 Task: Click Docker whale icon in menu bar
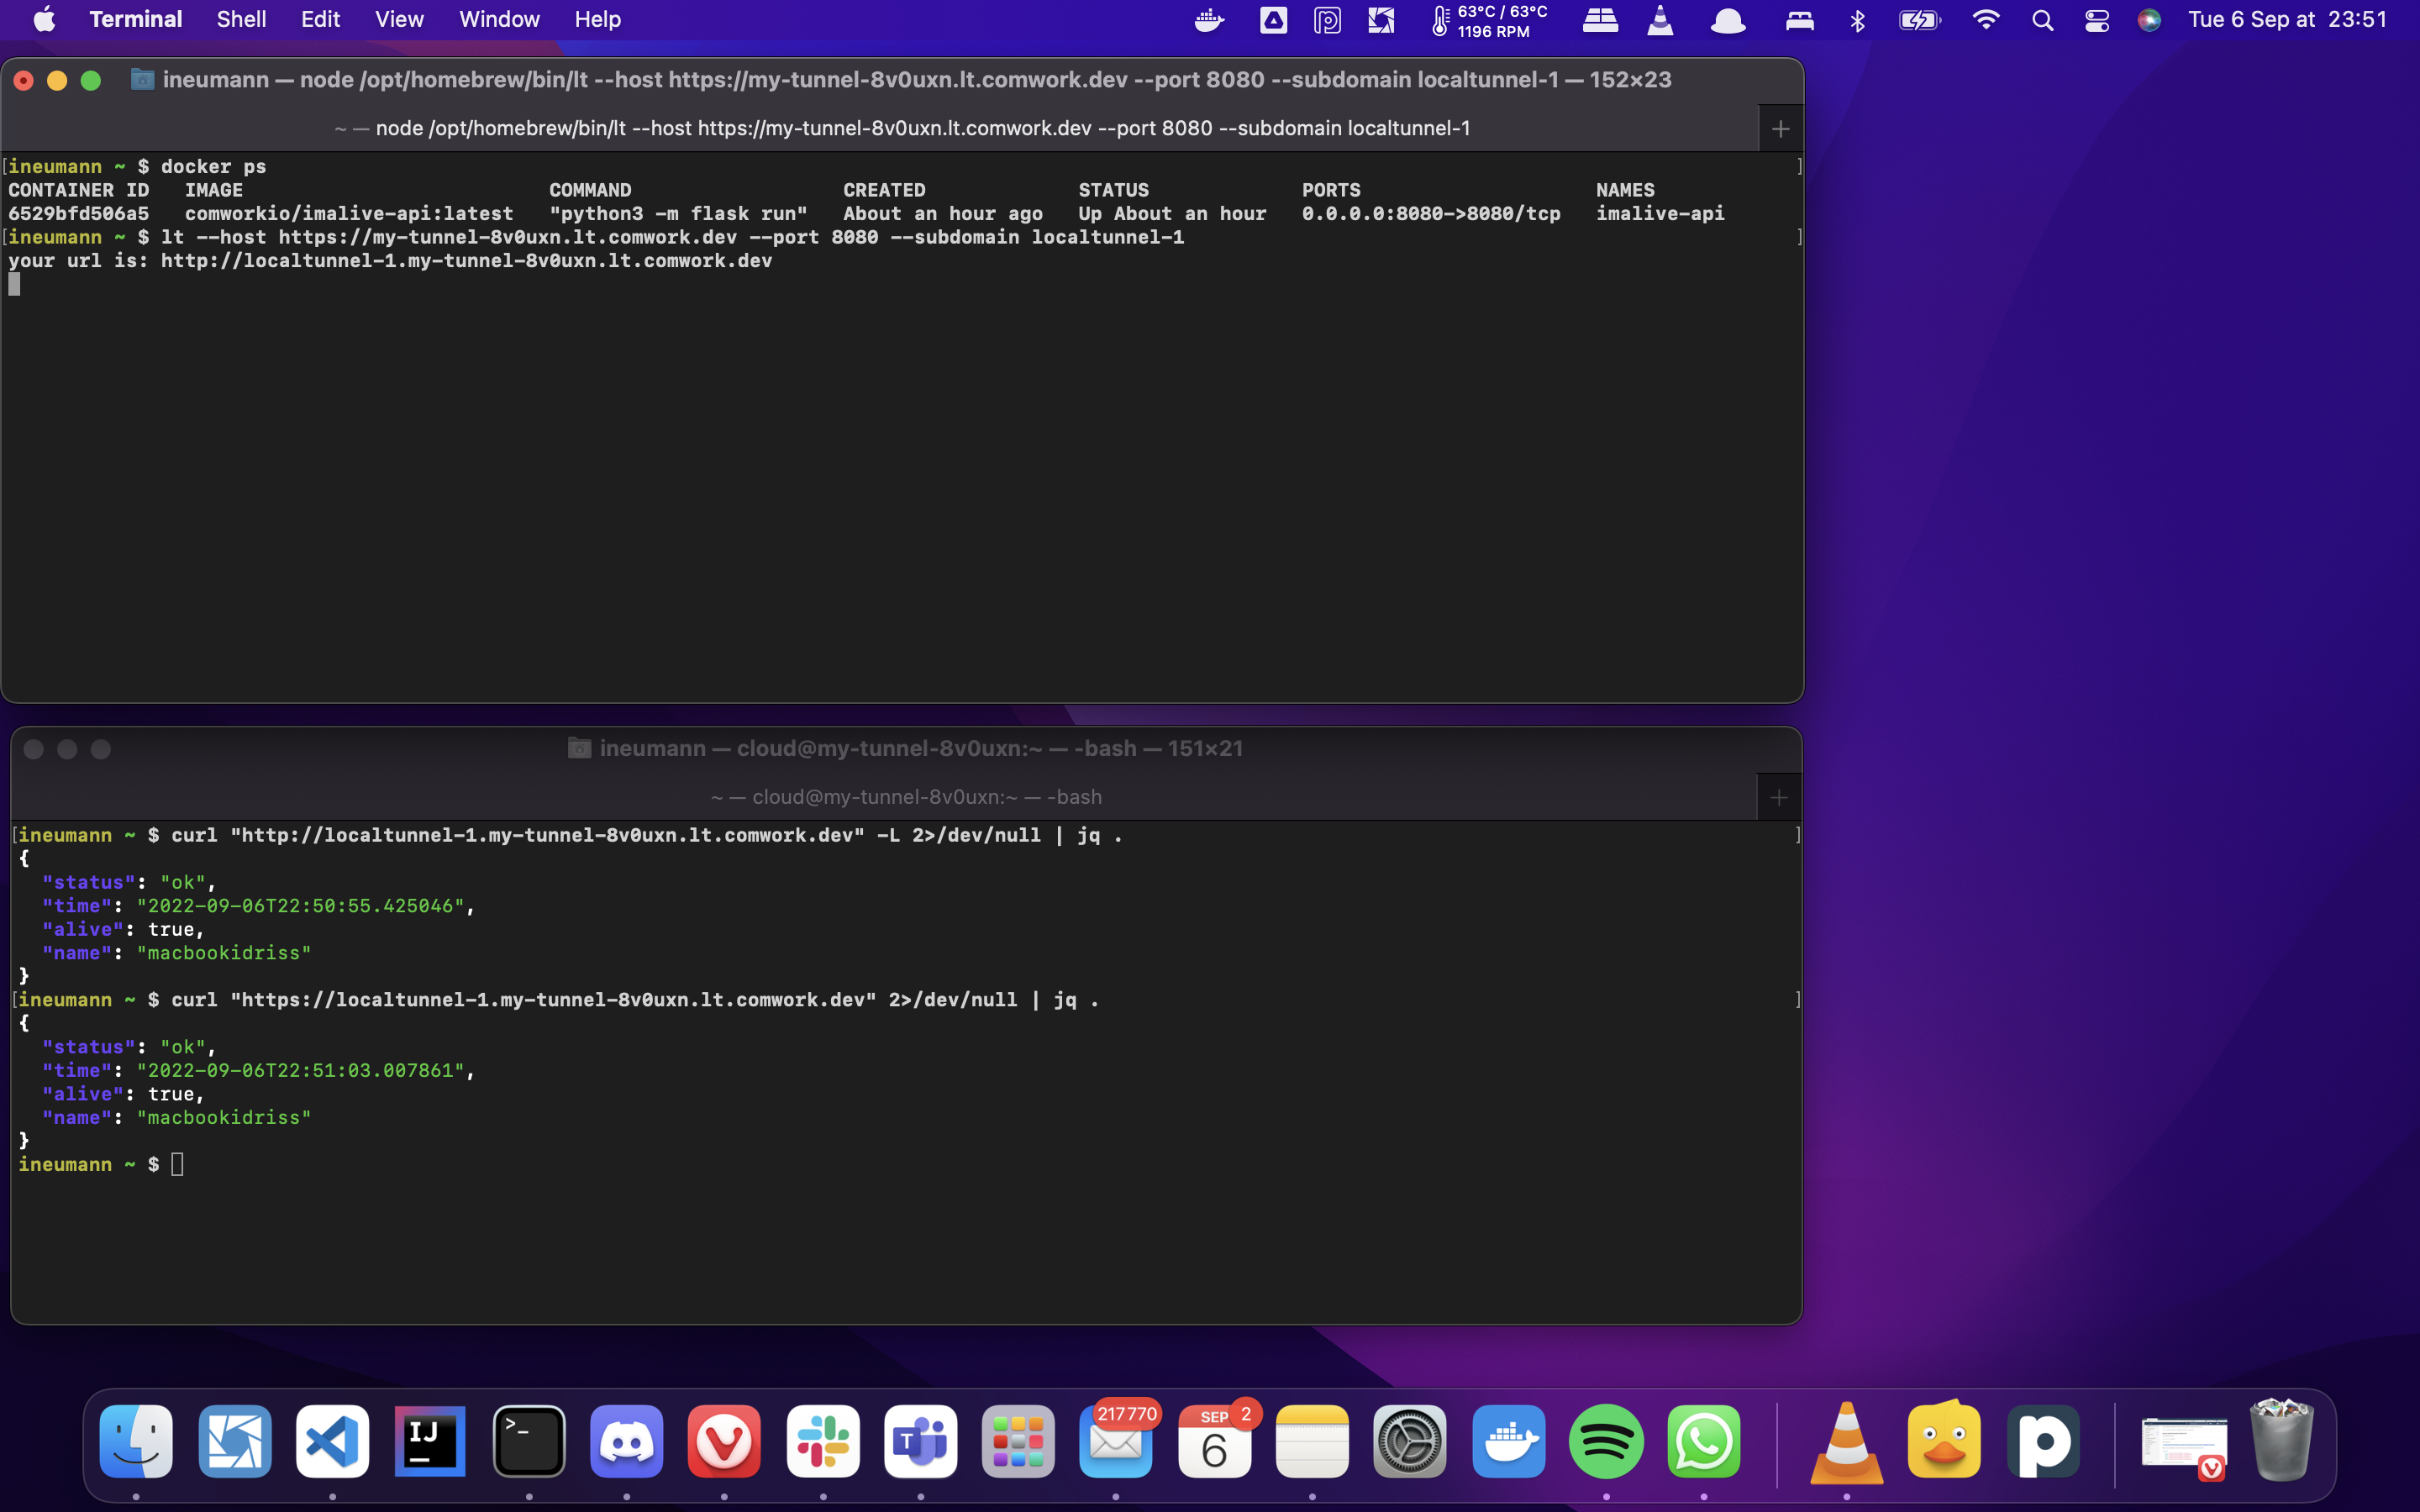click(x=1210, y=20)
